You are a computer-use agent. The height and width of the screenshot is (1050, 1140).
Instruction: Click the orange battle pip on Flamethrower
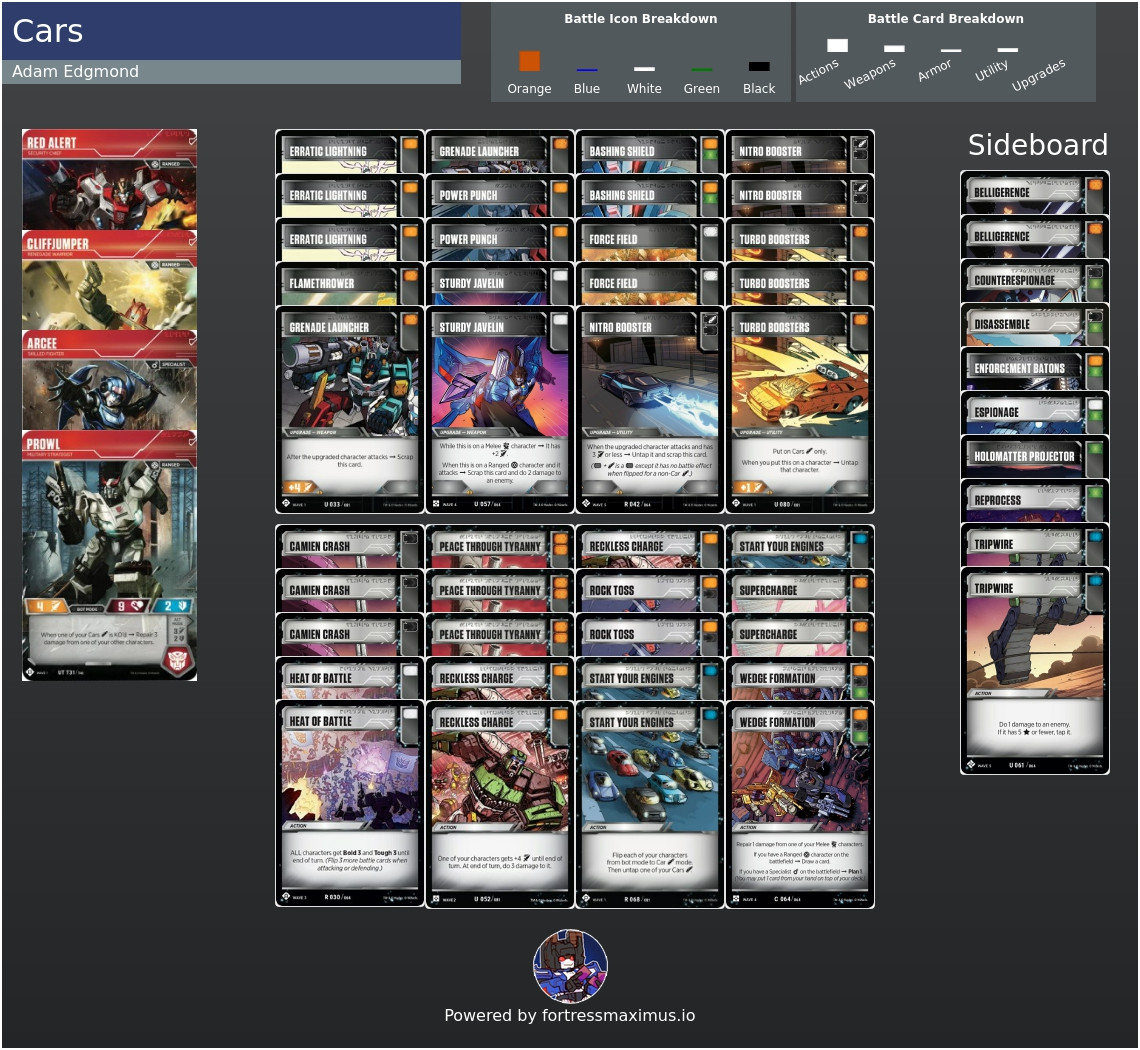tap(410, 276)
